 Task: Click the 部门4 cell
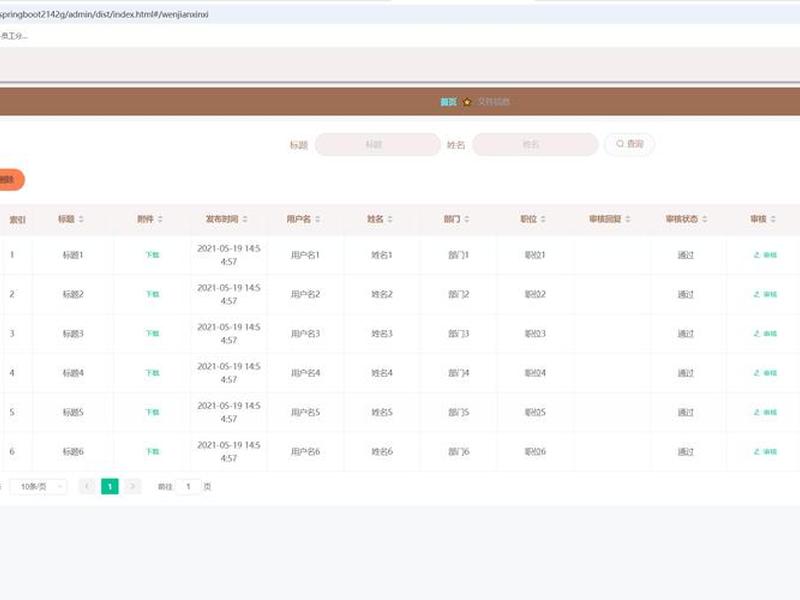[458, 373]
